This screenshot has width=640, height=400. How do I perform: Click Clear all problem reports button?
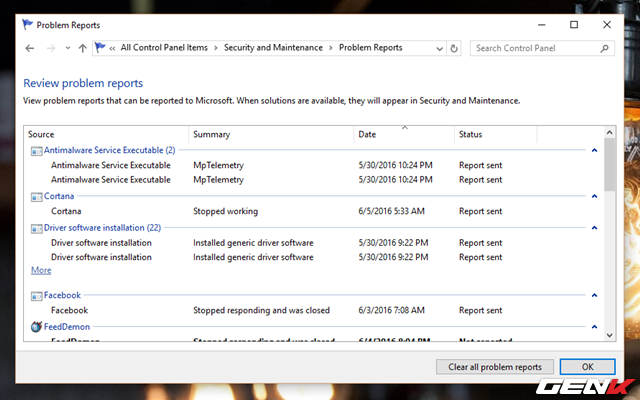click(495, 366)
